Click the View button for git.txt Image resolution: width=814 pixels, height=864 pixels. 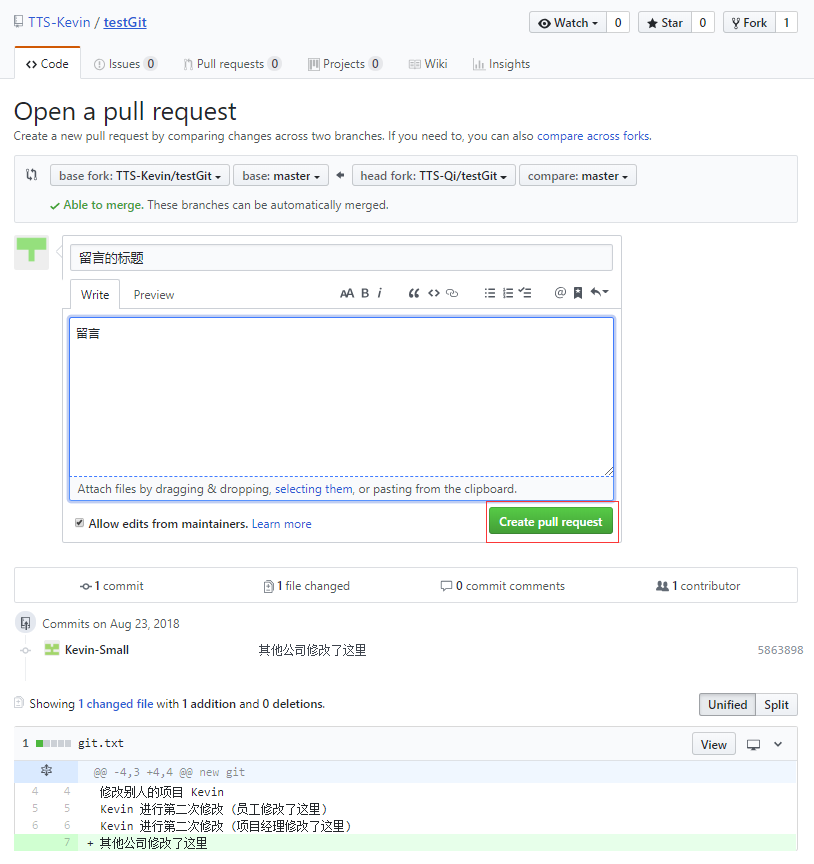coord(714,744)
